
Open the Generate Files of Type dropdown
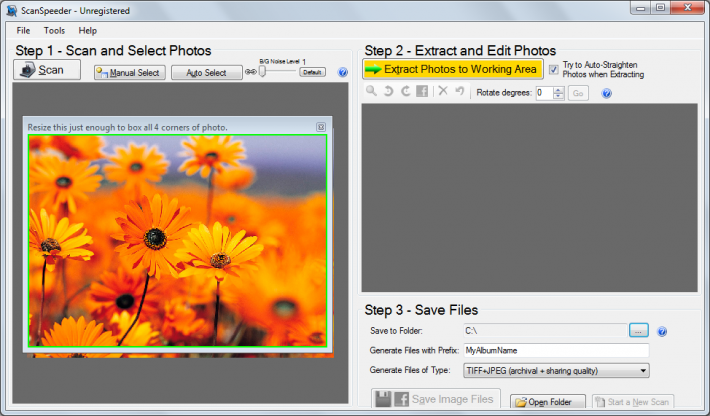(x=556, y=371)
